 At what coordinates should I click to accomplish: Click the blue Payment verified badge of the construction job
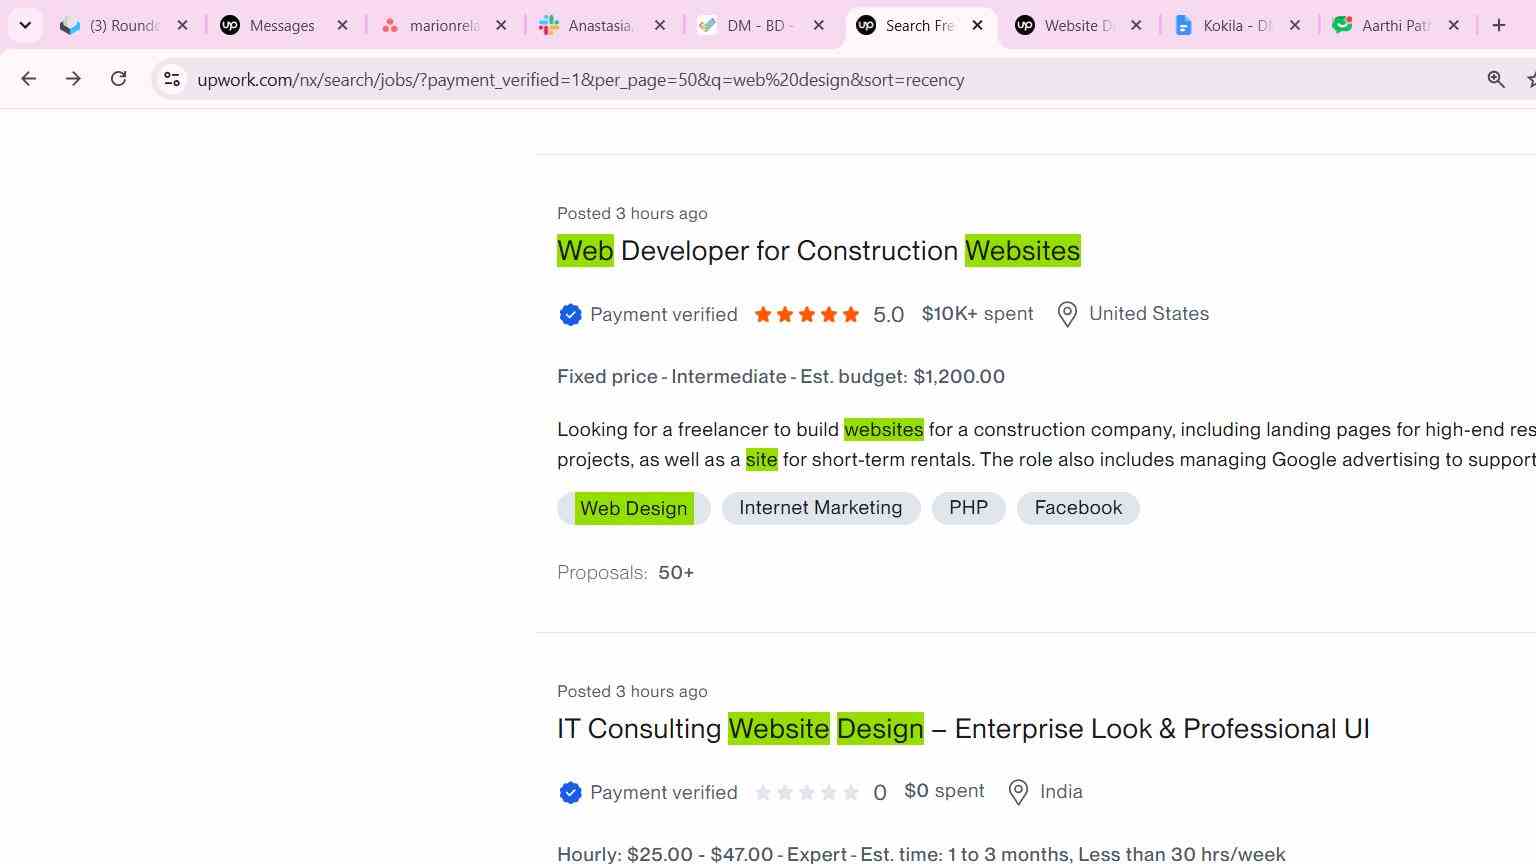[x=570, y=314]
